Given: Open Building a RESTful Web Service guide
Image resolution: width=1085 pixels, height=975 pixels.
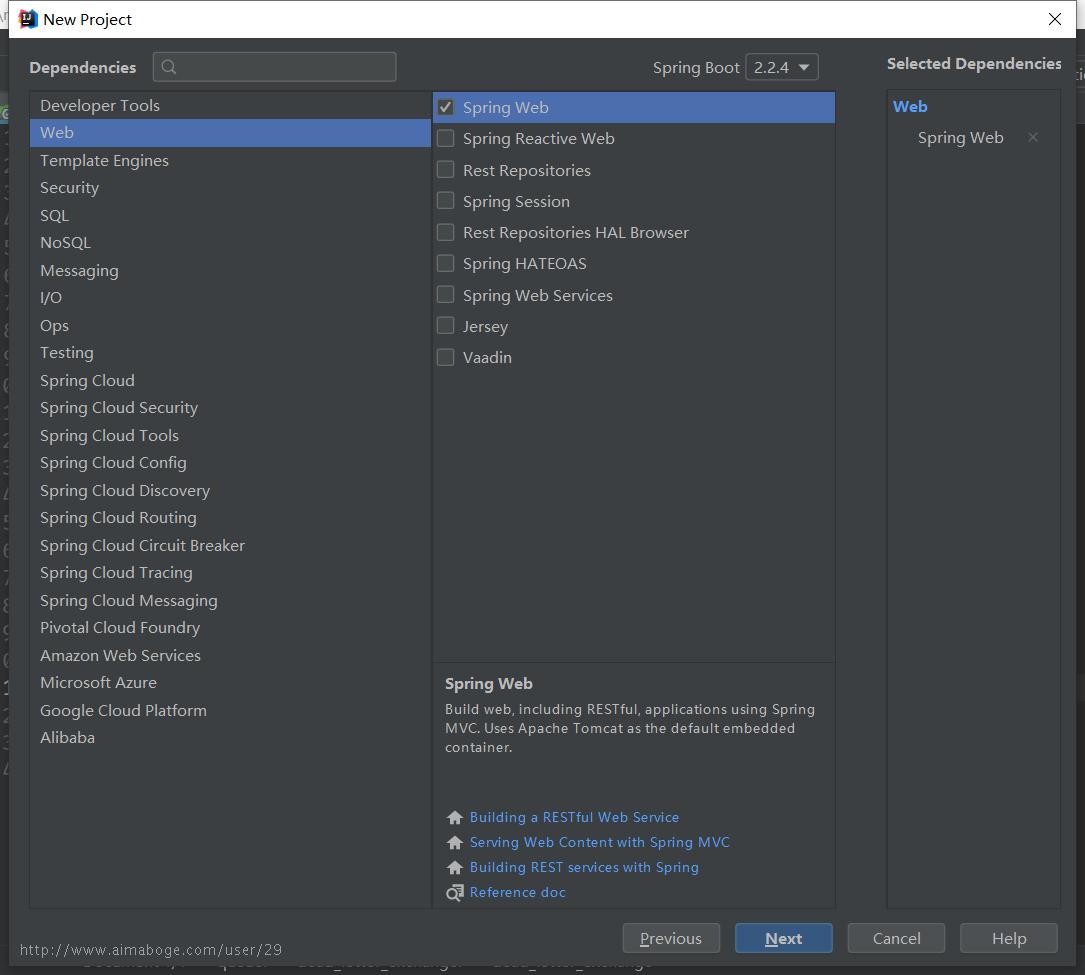Looking at the screenshot, I should click(x=574, y=817).
